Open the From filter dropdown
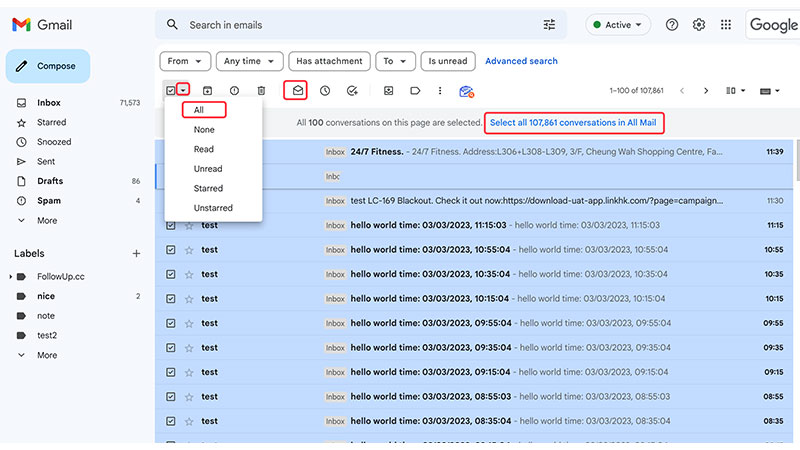Image resolution: width=800 pixels, height=450 pixels. pos(185,61)
